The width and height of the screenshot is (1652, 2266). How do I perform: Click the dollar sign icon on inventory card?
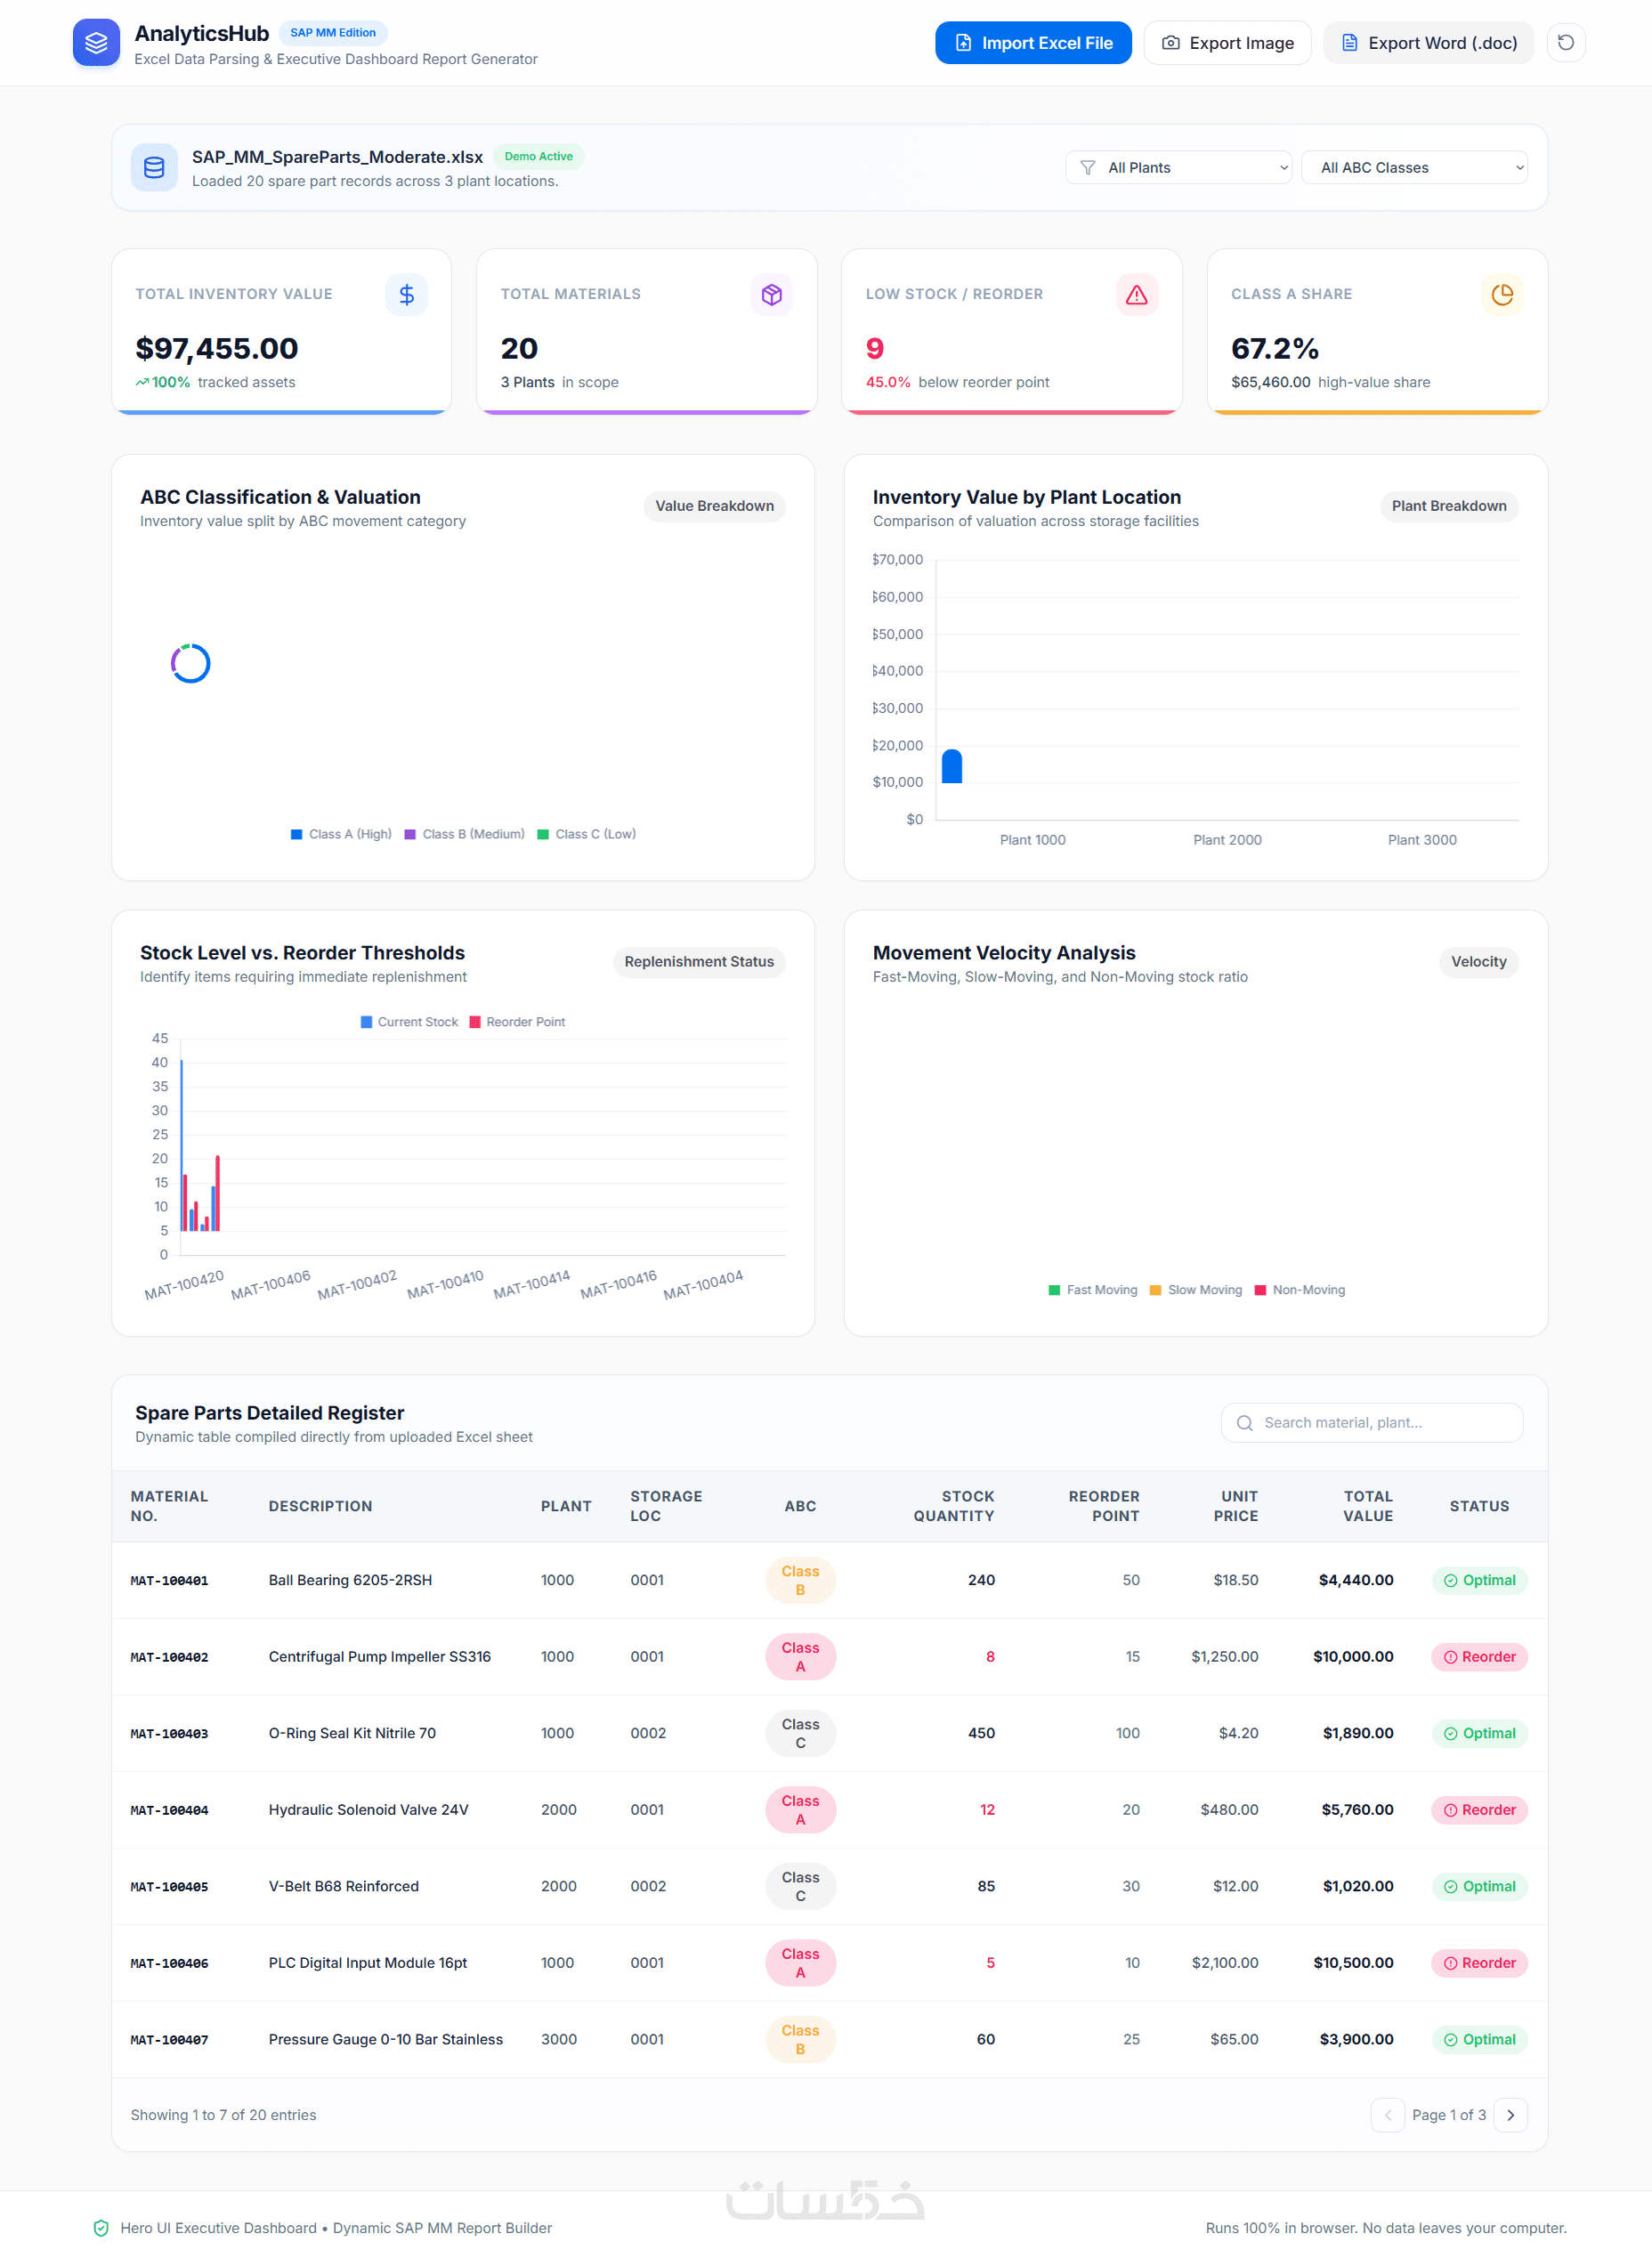(406, 295)
